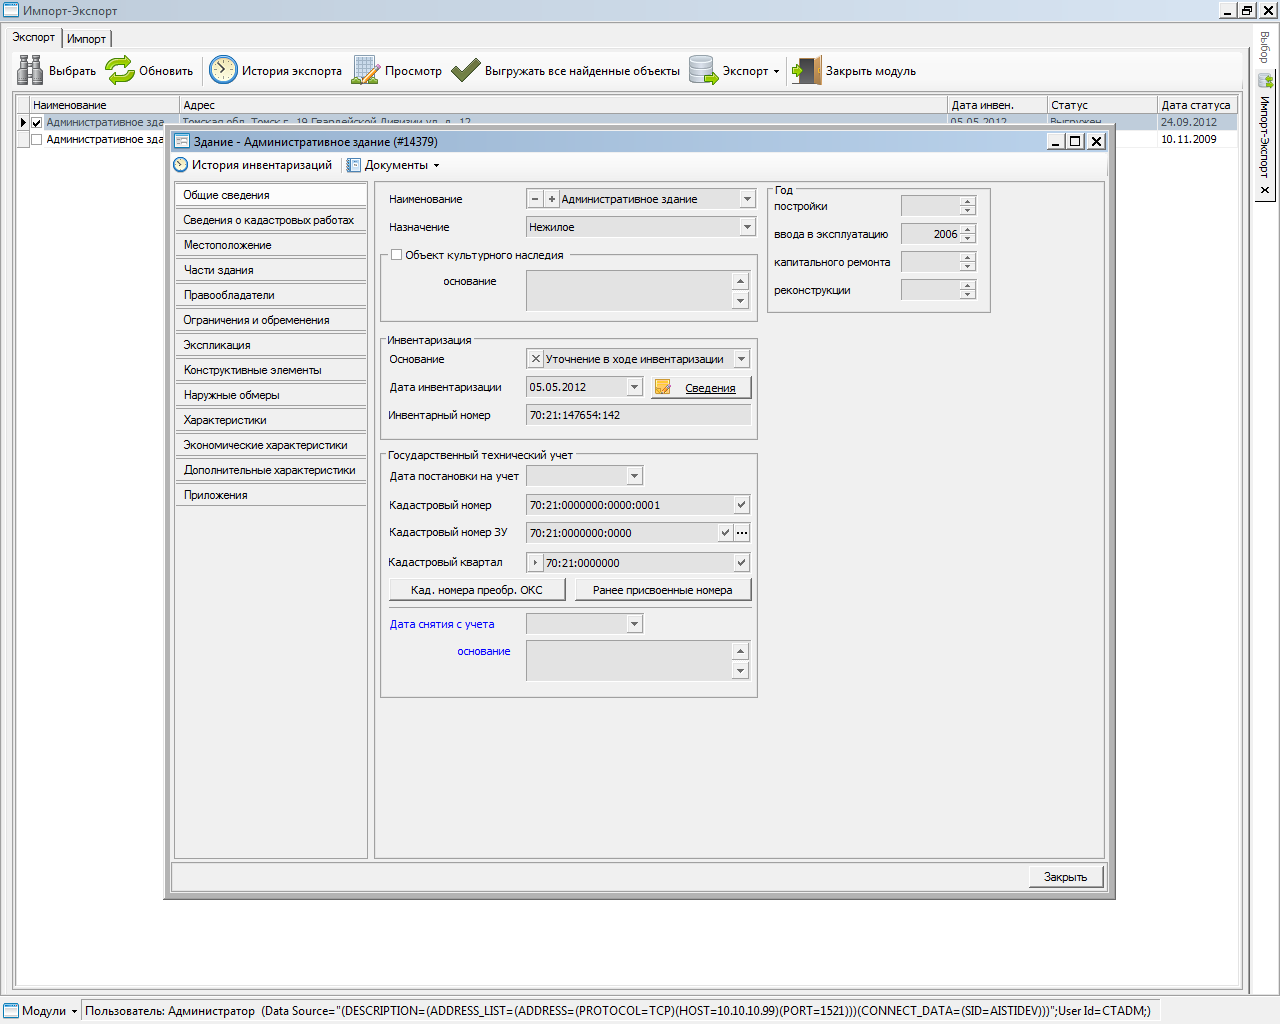Open Дата инвентаризации date dropdown
1280x1024 pixels.
coord(634,387)
